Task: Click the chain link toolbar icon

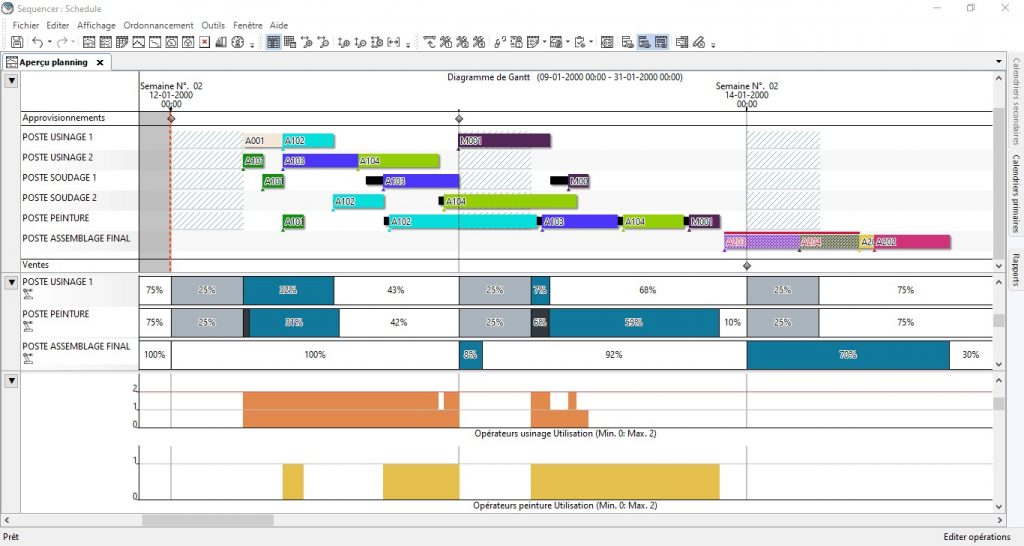Action: click(500, 42)
